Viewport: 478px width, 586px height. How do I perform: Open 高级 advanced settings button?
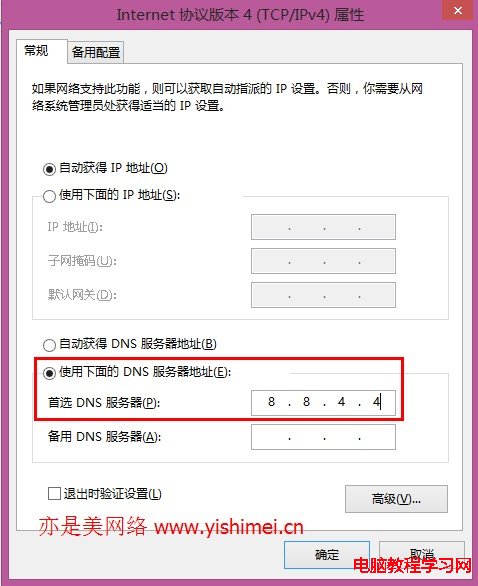click(x=396, y=499)
